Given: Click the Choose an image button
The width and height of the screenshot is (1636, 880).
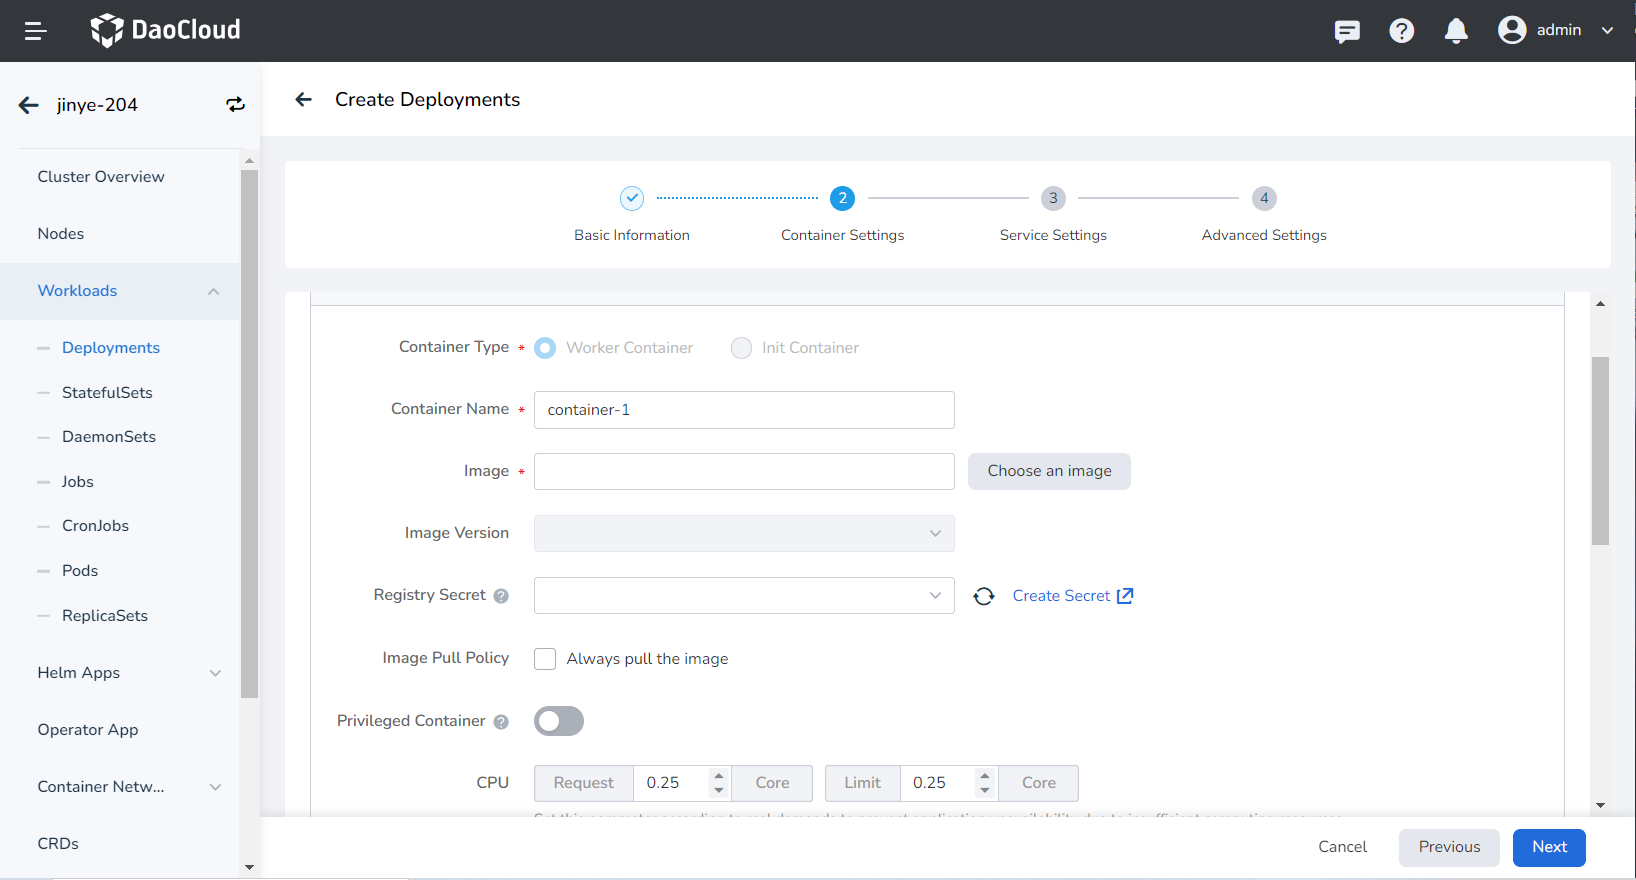Looking at the screenshot, I should point(1049,471).
